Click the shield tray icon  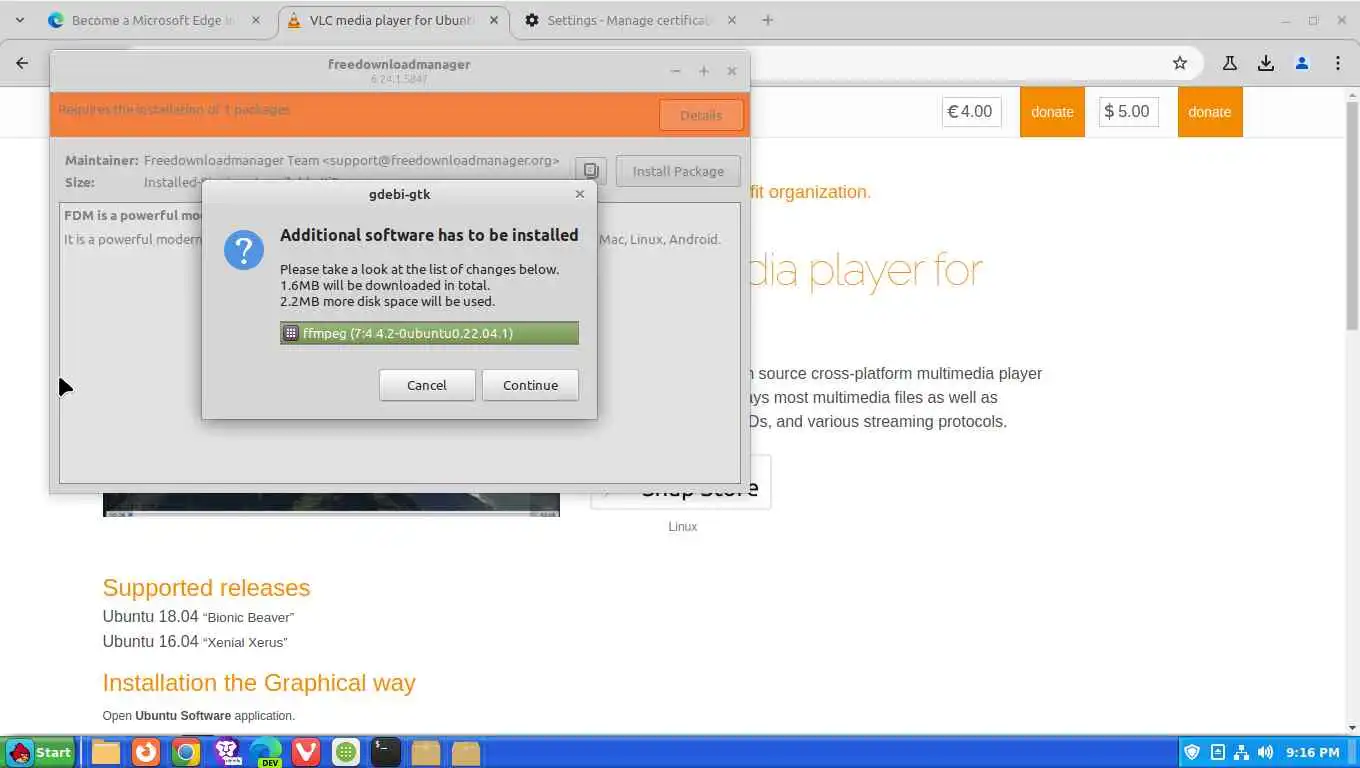(x=1192, y=752)
